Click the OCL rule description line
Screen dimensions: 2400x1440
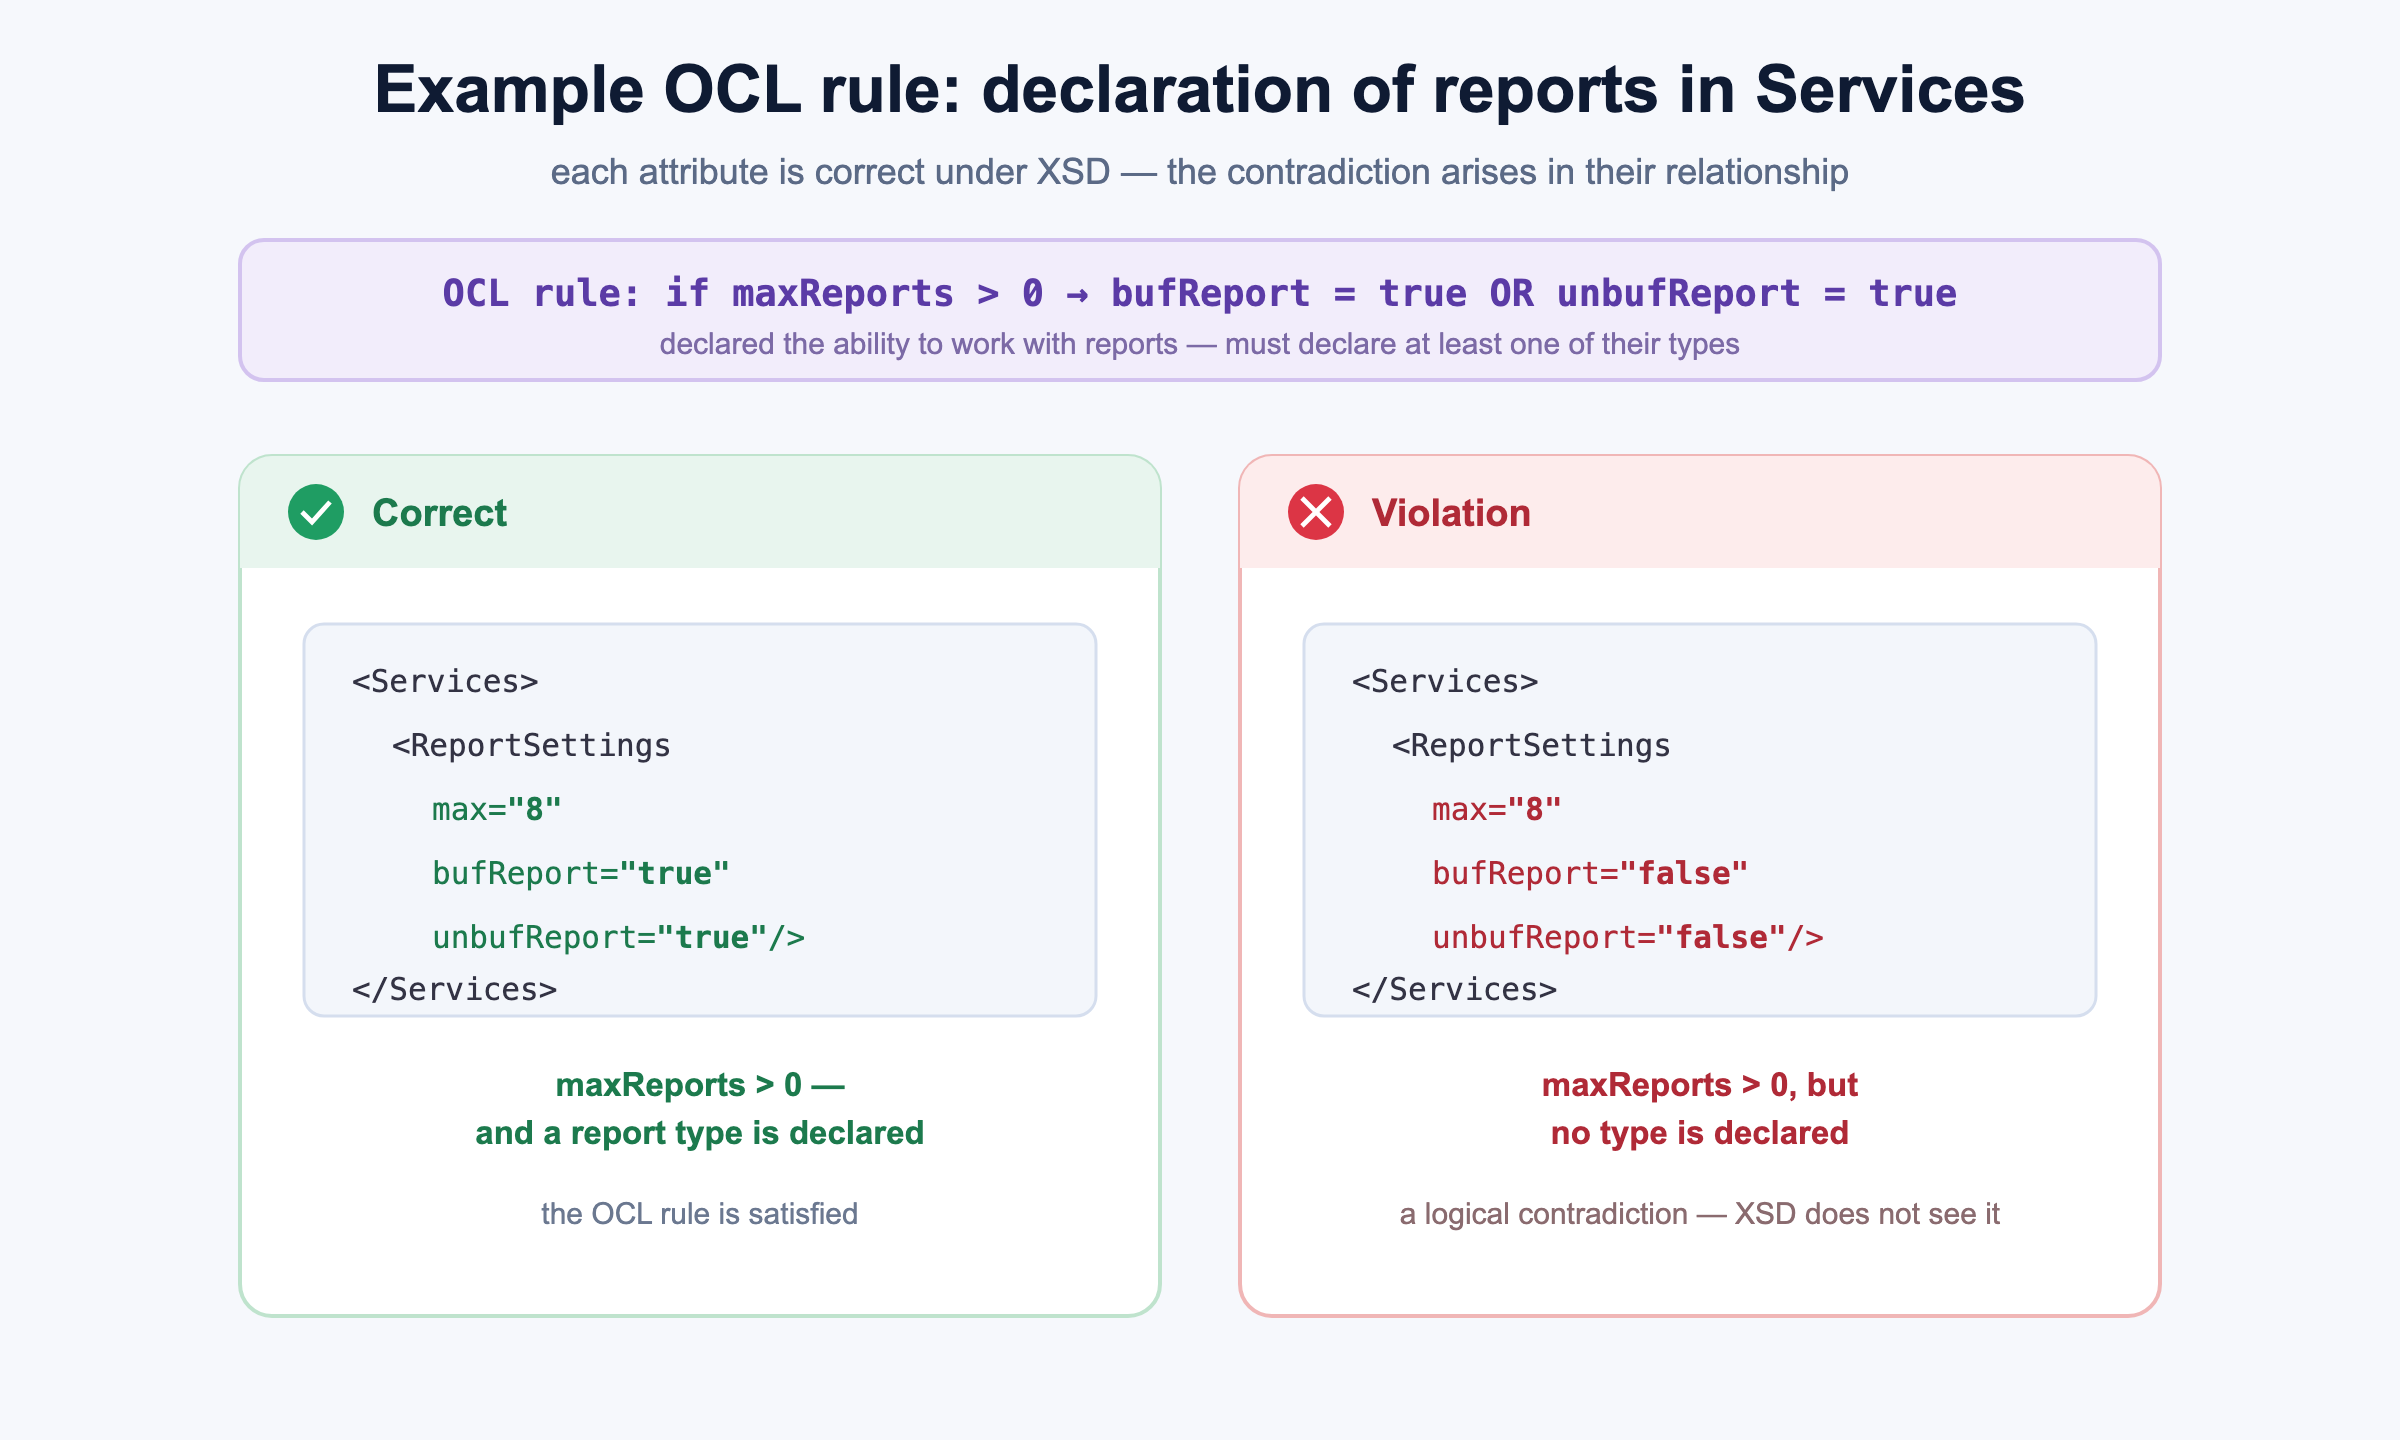pos(1199,344)
